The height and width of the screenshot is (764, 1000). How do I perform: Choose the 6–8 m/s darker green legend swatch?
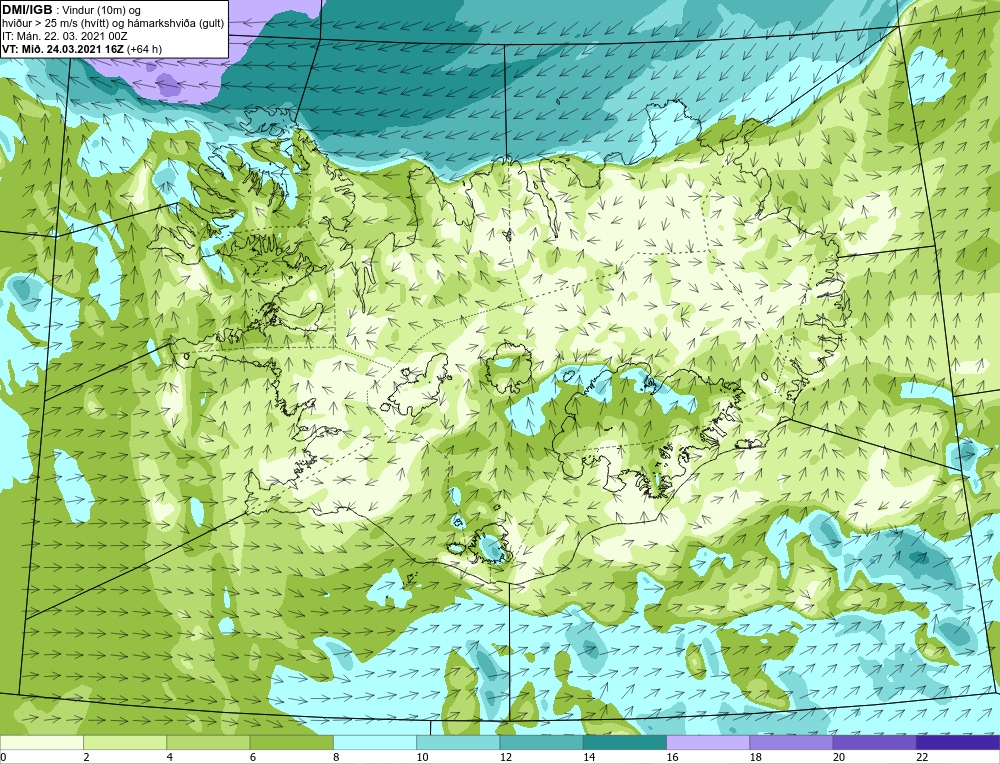coord(291,742)
